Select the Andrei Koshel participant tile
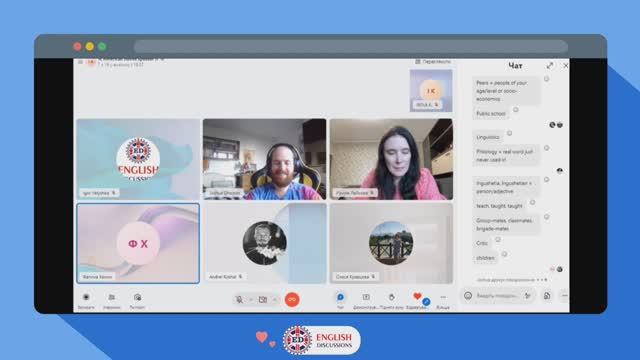 [x=264, y=243]
